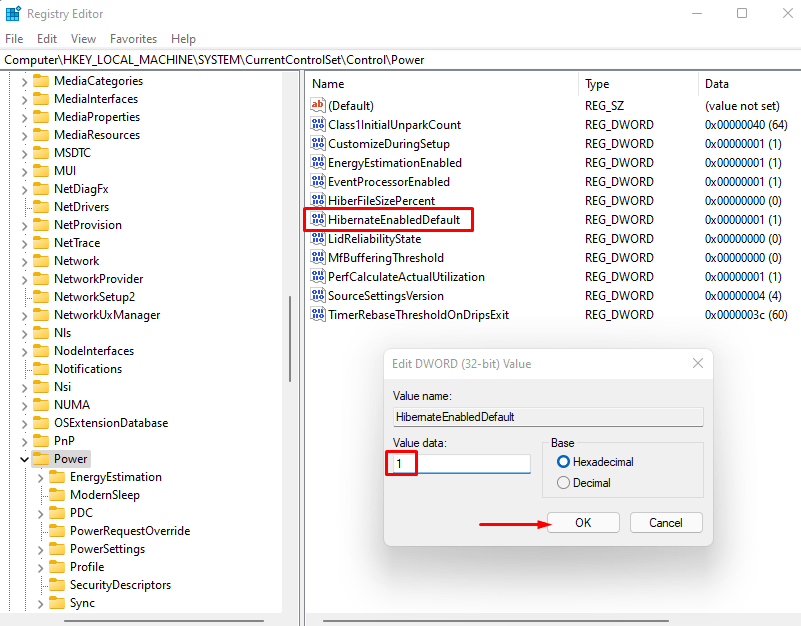
Task: Close the Edit DWORD dialog with X
Action: 698,363
